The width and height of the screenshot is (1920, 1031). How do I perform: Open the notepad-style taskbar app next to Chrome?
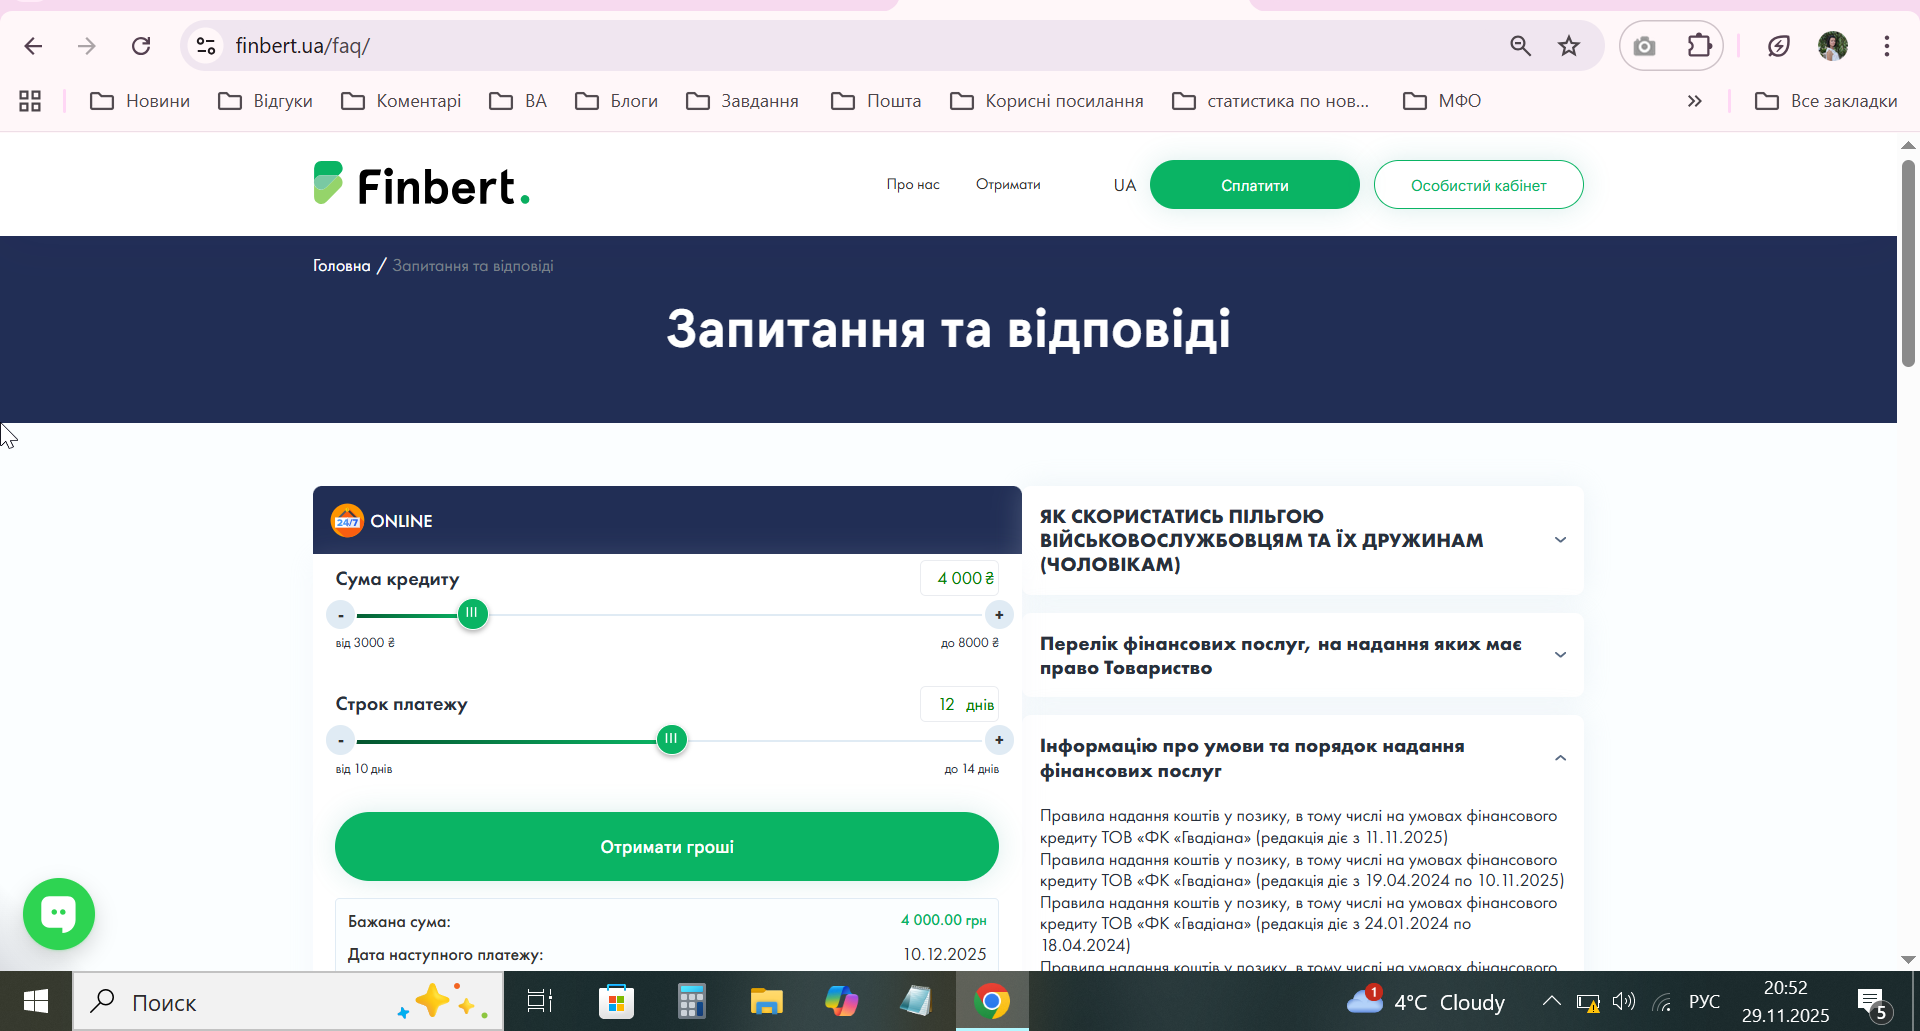point(916,1001)
